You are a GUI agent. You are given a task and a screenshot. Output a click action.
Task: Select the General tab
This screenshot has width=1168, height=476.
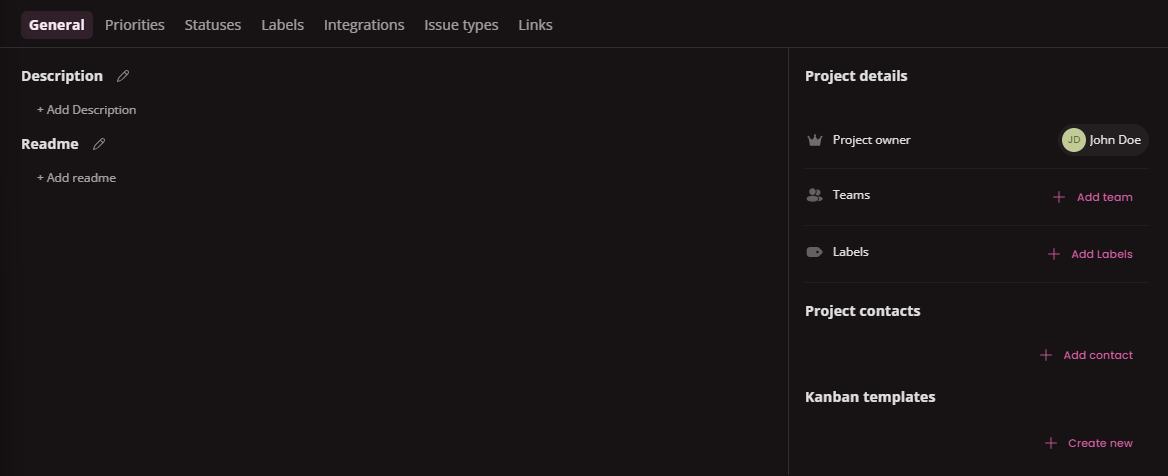57,25
